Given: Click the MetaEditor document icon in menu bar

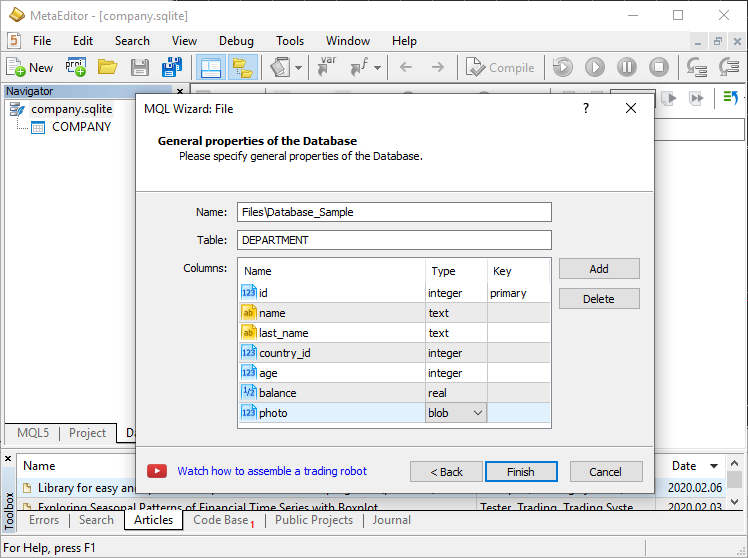Looking at the screenshot, I should 14,41.
